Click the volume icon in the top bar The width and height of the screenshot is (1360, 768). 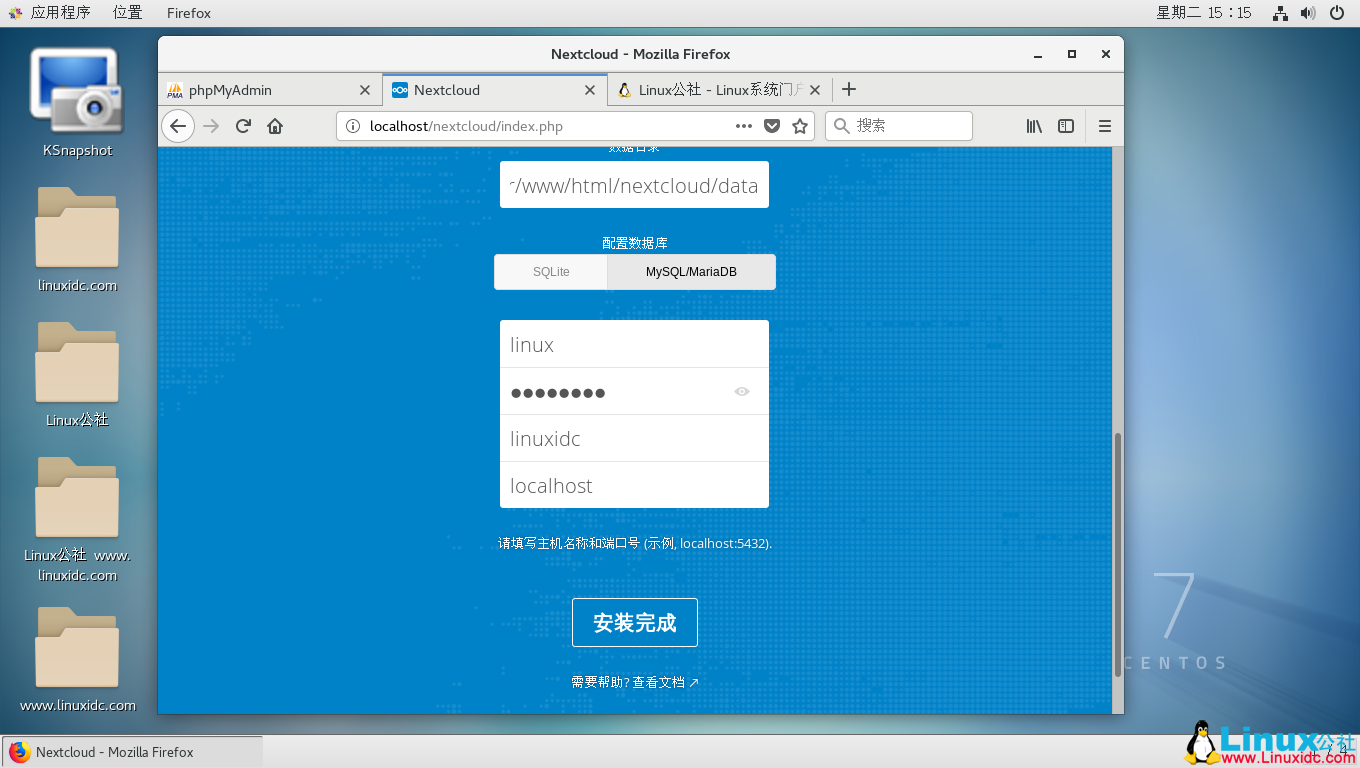[x=1309, y=13]
